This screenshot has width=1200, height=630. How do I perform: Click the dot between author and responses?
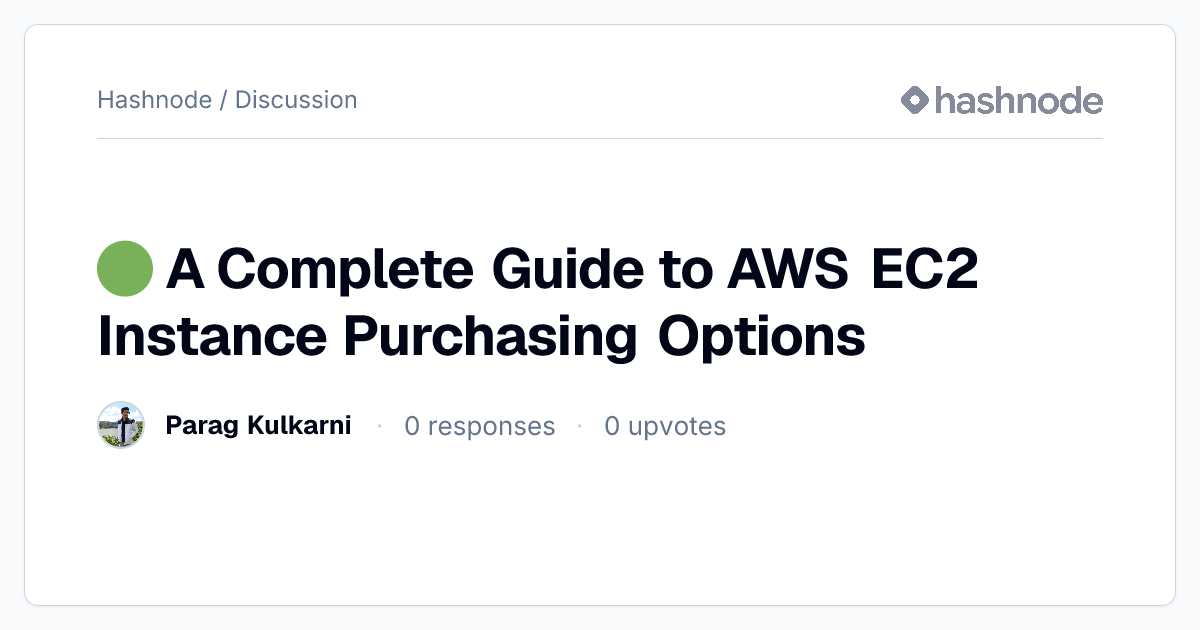point(379,426)
